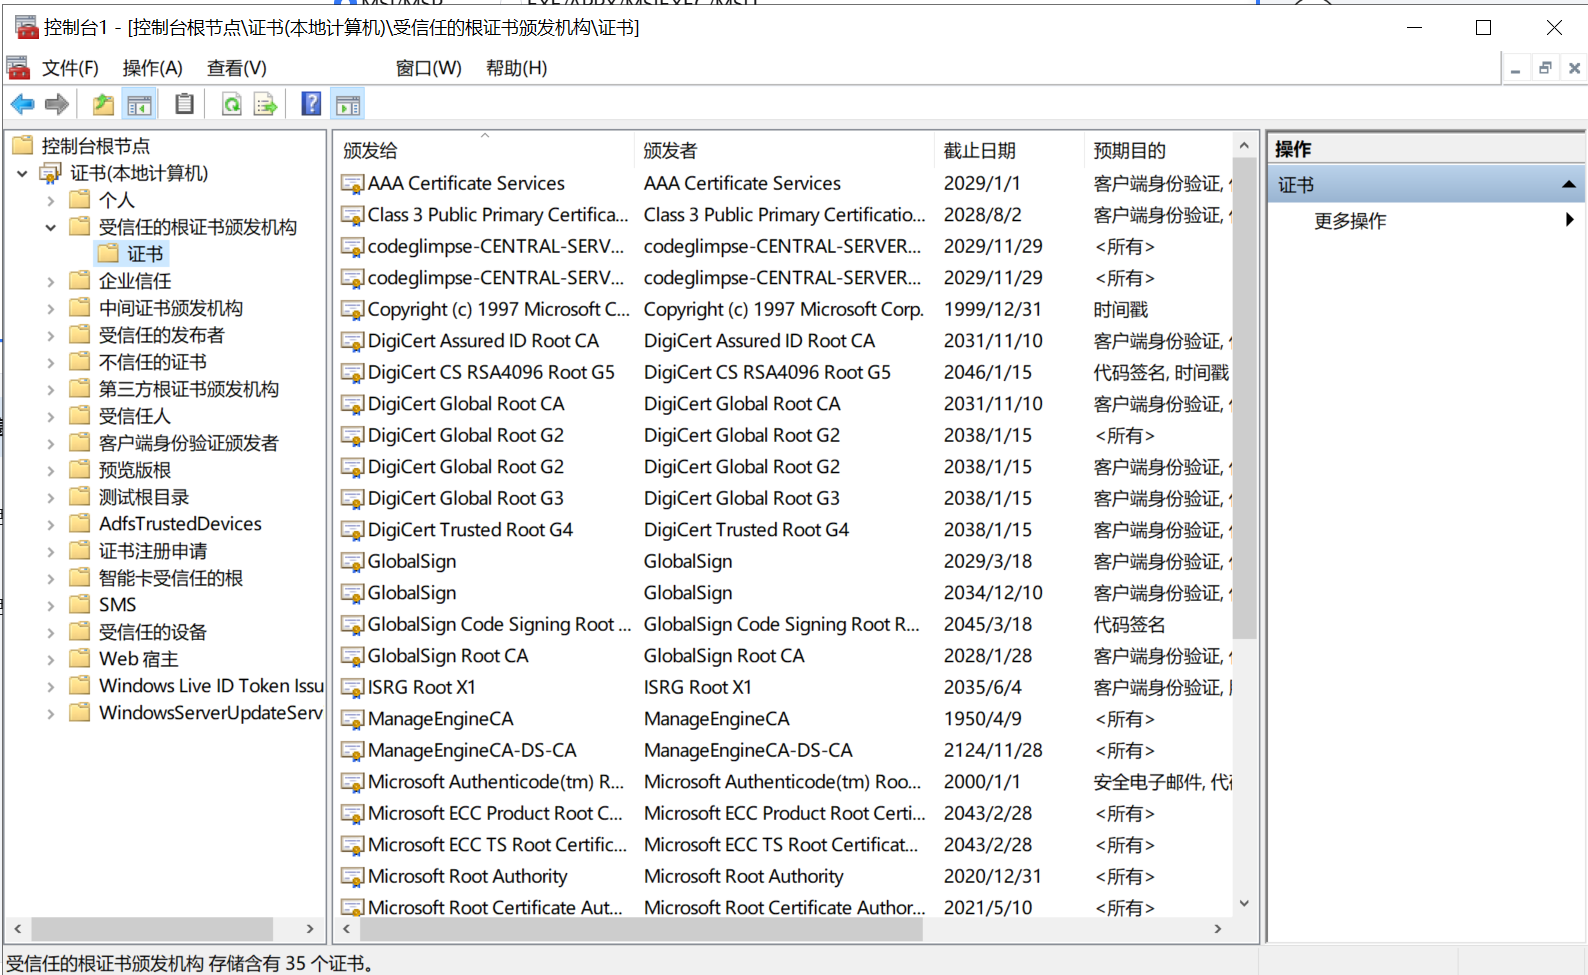Click the AAA Certificate Services certificate icon
Image resolution: width=1588 pixels, height=975 pixels.
[352, 184]
